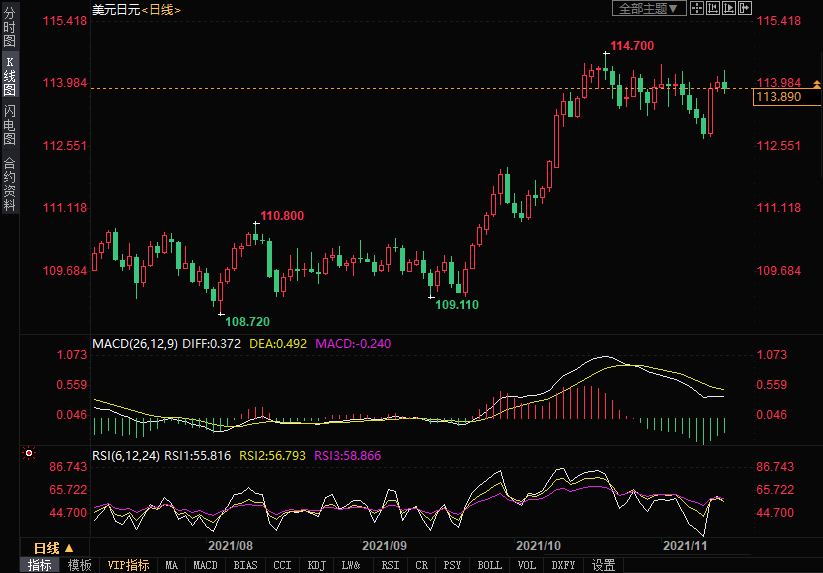Expand the 日线 period selector at bottom
Image resolution: width=823 pixels, height=573 pixels.
coord(54,548)
